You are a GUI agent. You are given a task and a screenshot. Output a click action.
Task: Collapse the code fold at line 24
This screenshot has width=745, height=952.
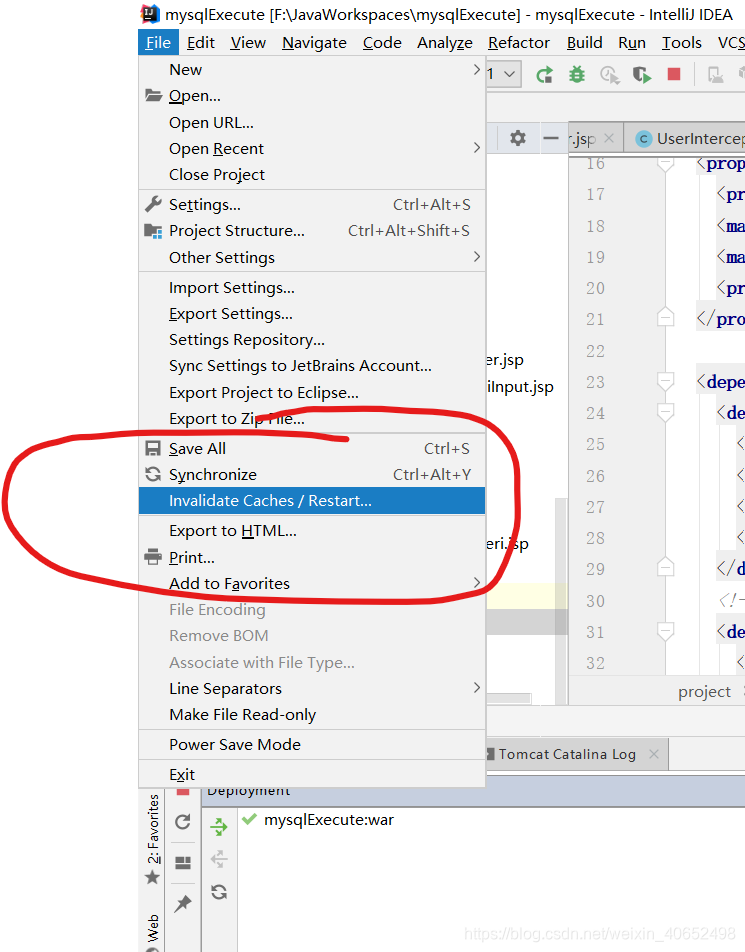point(665,413)
